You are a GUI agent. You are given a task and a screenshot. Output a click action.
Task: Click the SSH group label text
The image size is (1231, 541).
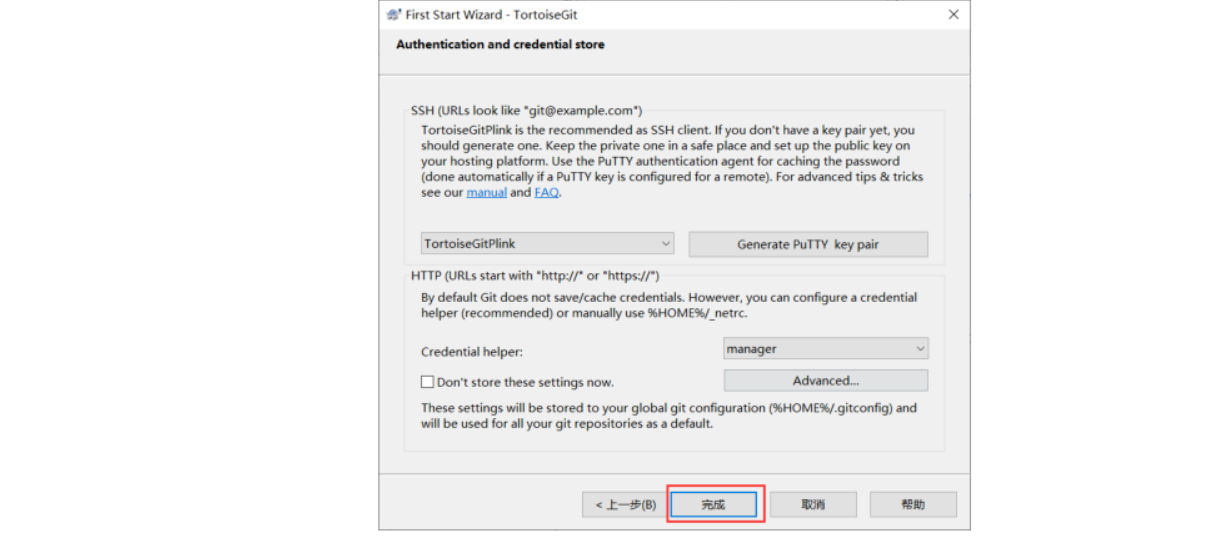[x=526, y=110]
